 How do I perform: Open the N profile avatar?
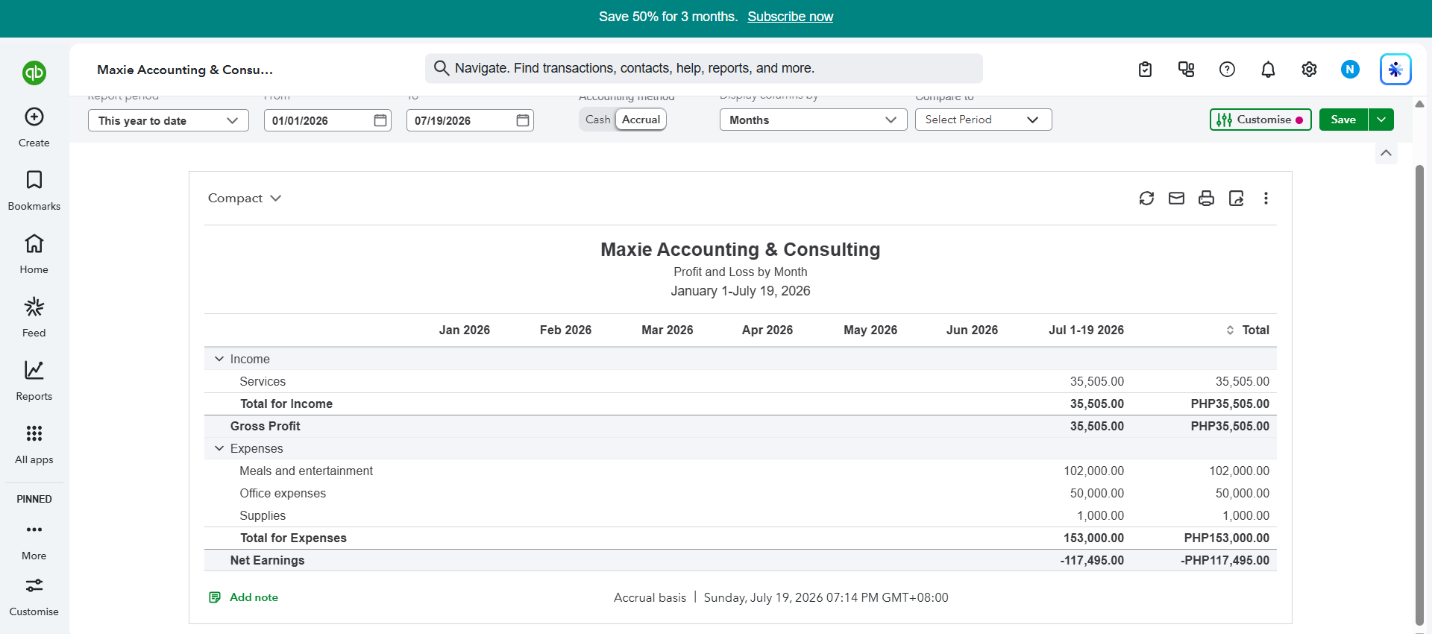1350,69
